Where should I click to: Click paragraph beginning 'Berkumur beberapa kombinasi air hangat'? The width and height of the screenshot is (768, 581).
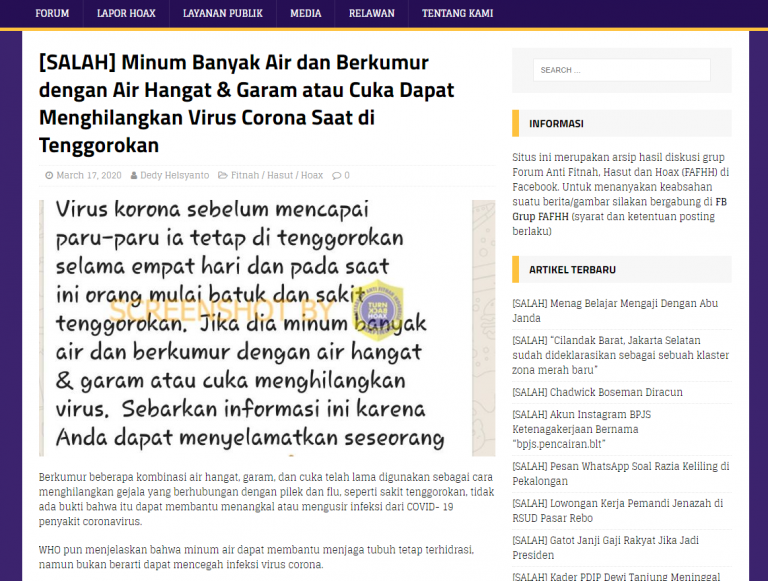266,499
